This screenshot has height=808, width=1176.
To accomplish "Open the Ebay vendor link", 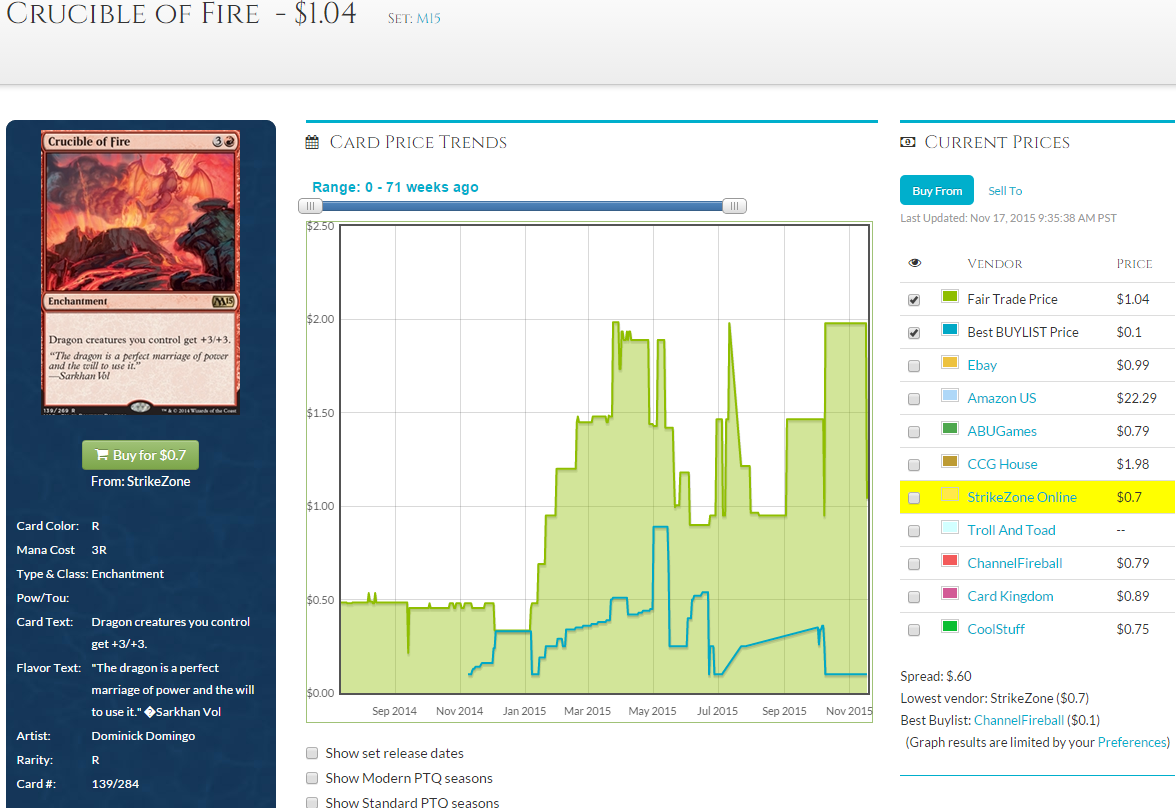I will 982,365.
